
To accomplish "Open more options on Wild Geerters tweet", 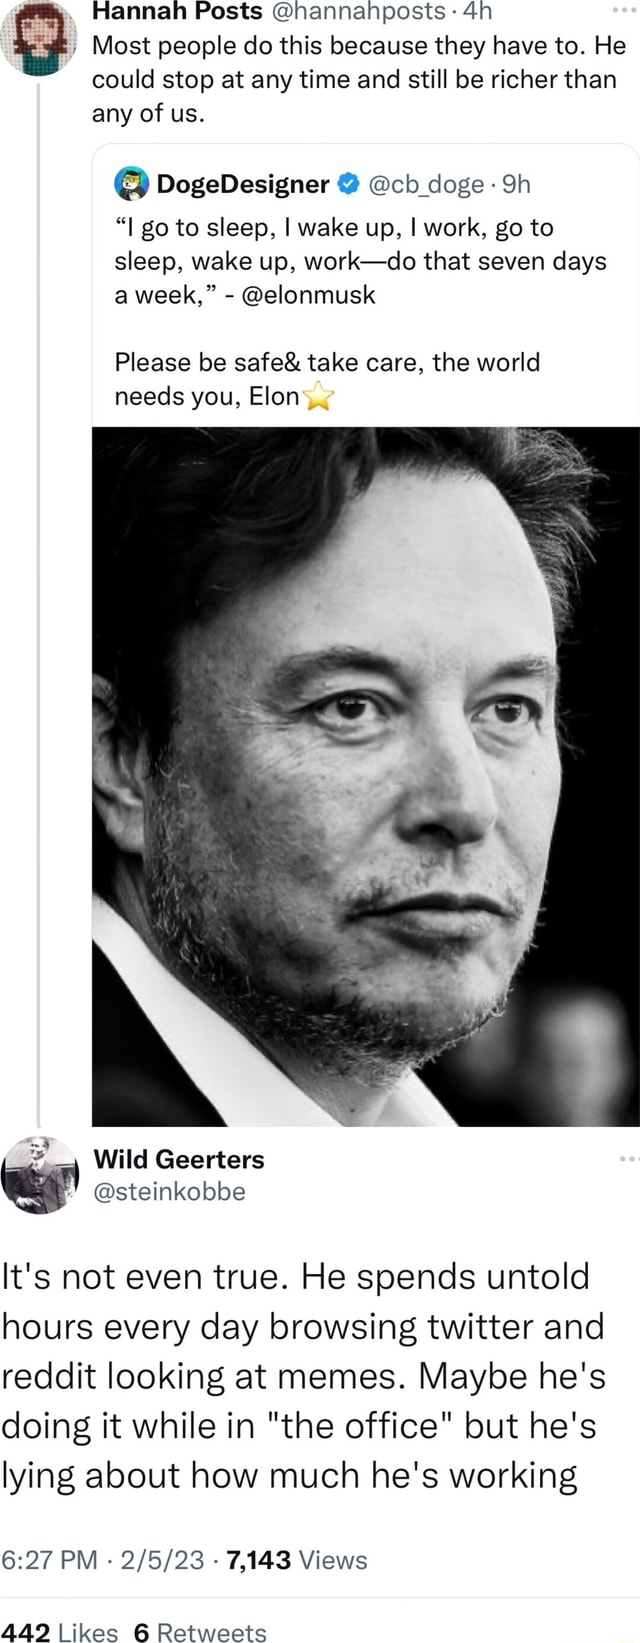I will [x=628, y=1158].
